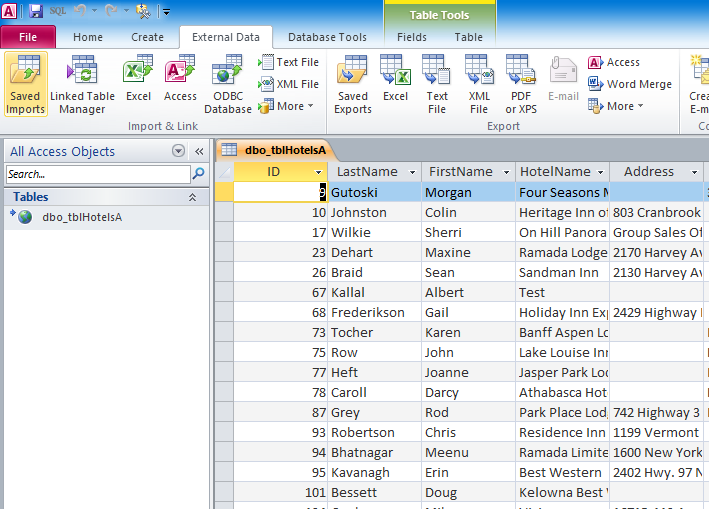This screenshot has height=509, width=709.
Task: Click the SQL button in Quick Access Toolbar
Action: click(57, 11)
